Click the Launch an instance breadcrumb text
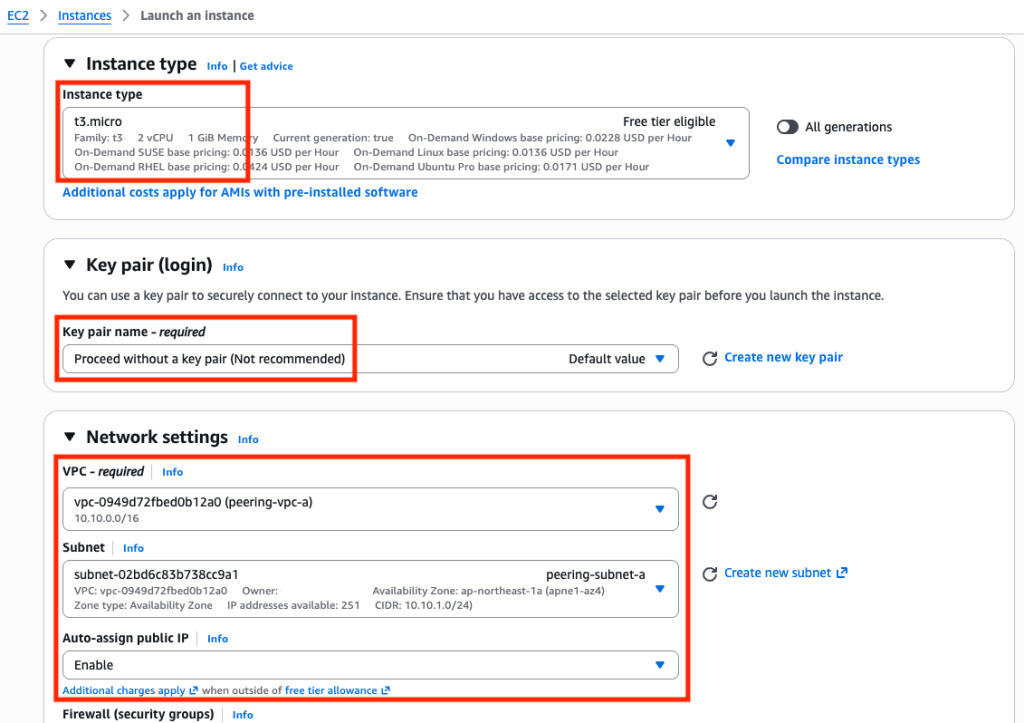This screenshot has width=1024, height=723. coord(197,16)
